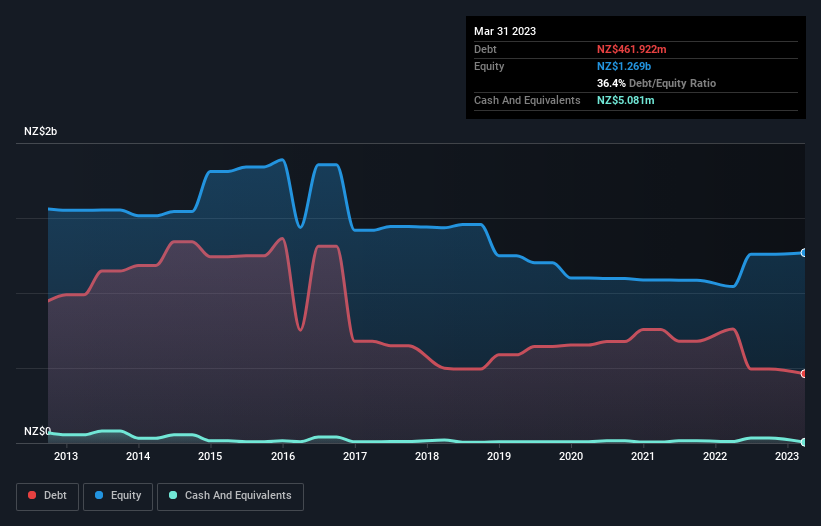821x526 pixels.
Task: Select the 2020 x-axis label
Action: (571, 456)
